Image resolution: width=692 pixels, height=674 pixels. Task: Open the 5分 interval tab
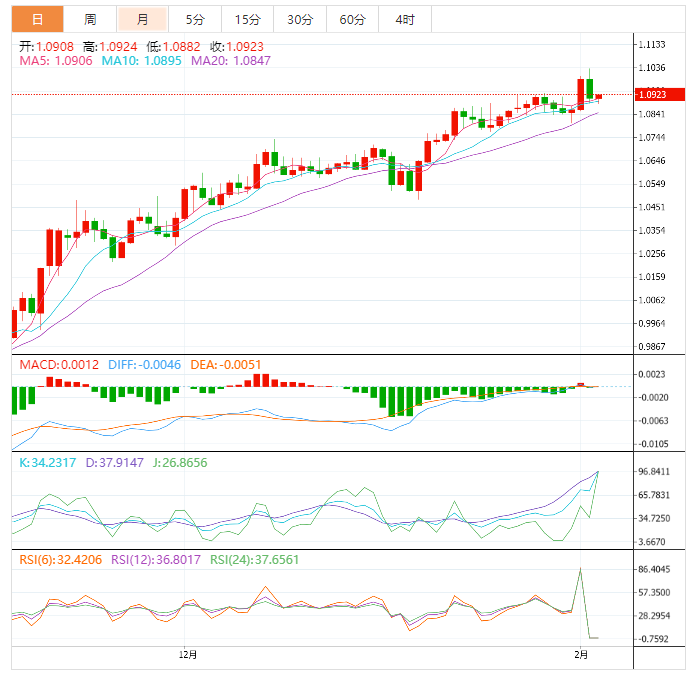point(195,19)
